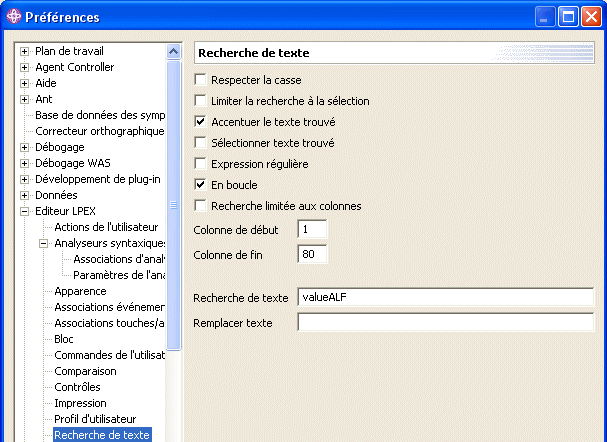Open Base de données des symptômes page

(100, 115)
